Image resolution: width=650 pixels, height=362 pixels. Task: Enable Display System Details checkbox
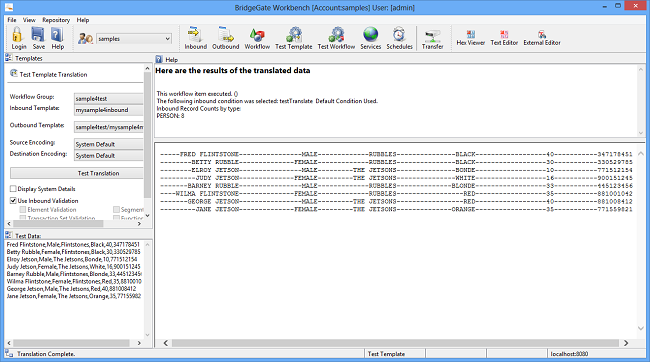point(13,189)
